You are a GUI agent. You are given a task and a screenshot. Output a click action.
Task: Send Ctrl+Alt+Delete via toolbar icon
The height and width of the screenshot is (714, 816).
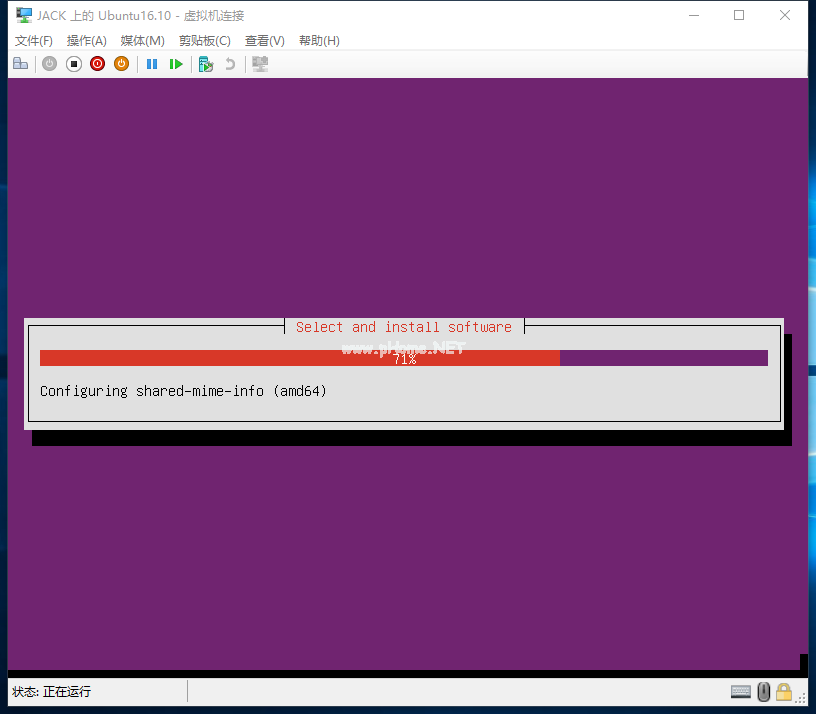20,64
